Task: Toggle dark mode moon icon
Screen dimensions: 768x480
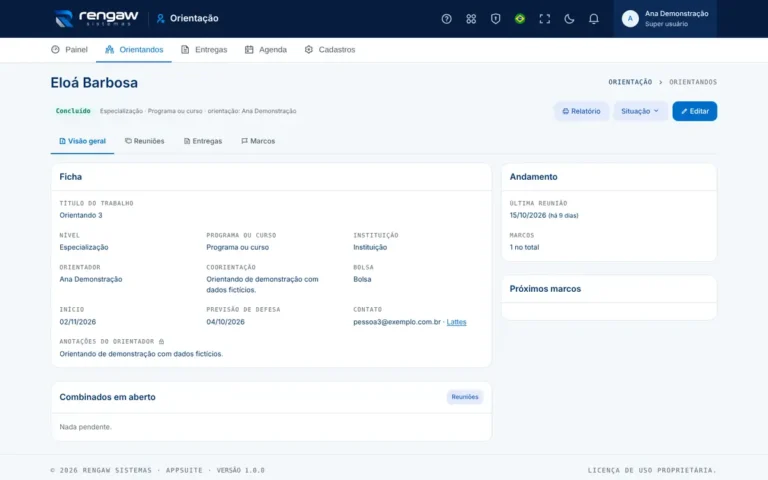Action: coord(569,19)
